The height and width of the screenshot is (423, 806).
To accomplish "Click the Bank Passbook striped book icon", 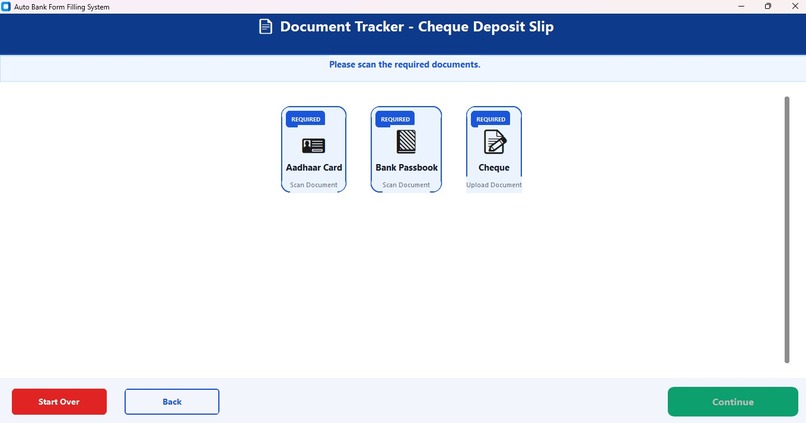I will [x=406, y=142].
